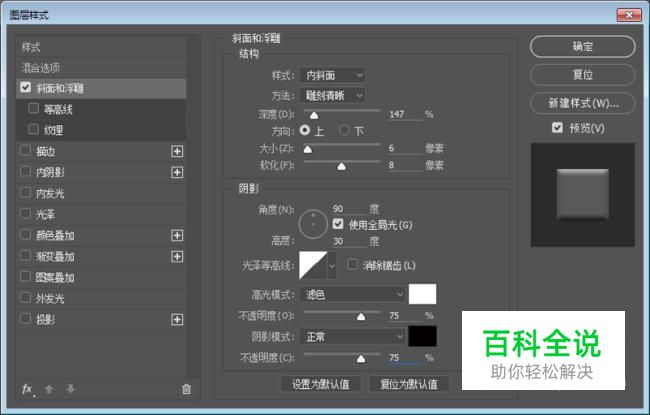Enable the 光泽 checkbox
The height and width of the screenshot is (415, 650).
[x=25, y=214]
